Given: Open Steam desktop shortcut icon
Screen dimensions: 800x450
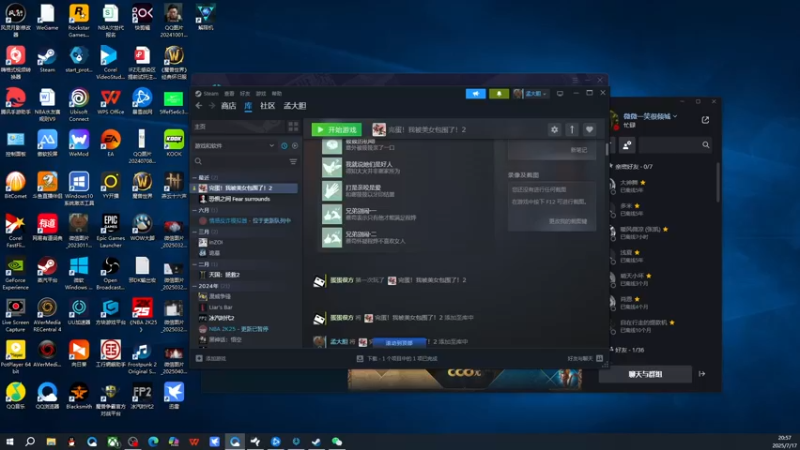Looking at the screenshot, I should [47, 60].
